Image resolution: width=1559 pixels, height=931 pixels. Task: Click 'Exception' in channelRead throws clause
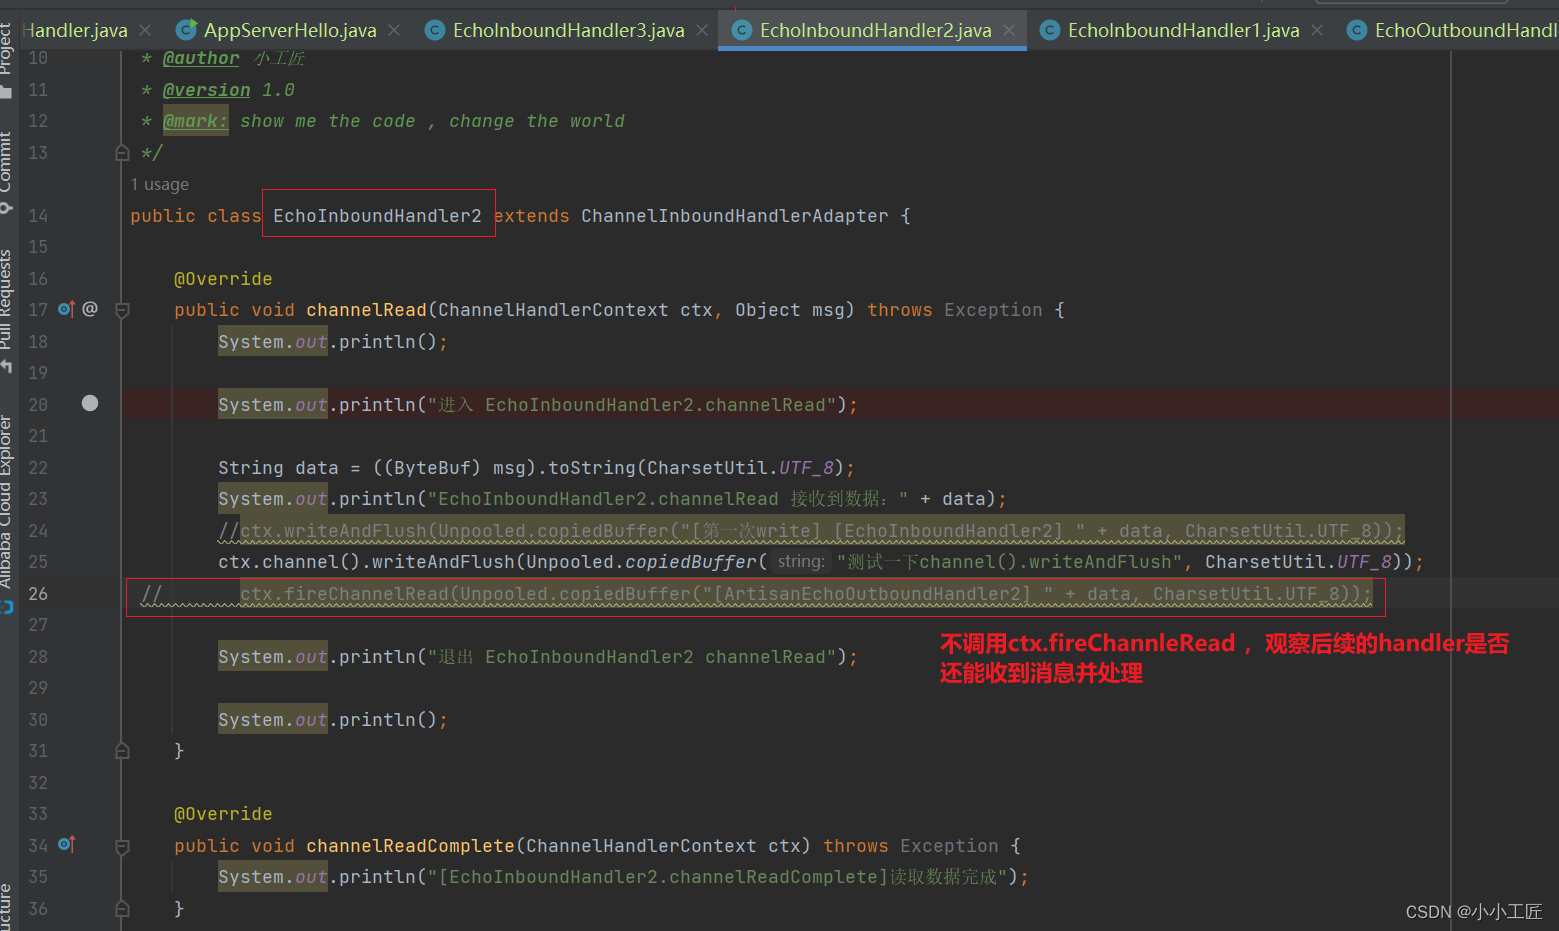tap(993, 310)
